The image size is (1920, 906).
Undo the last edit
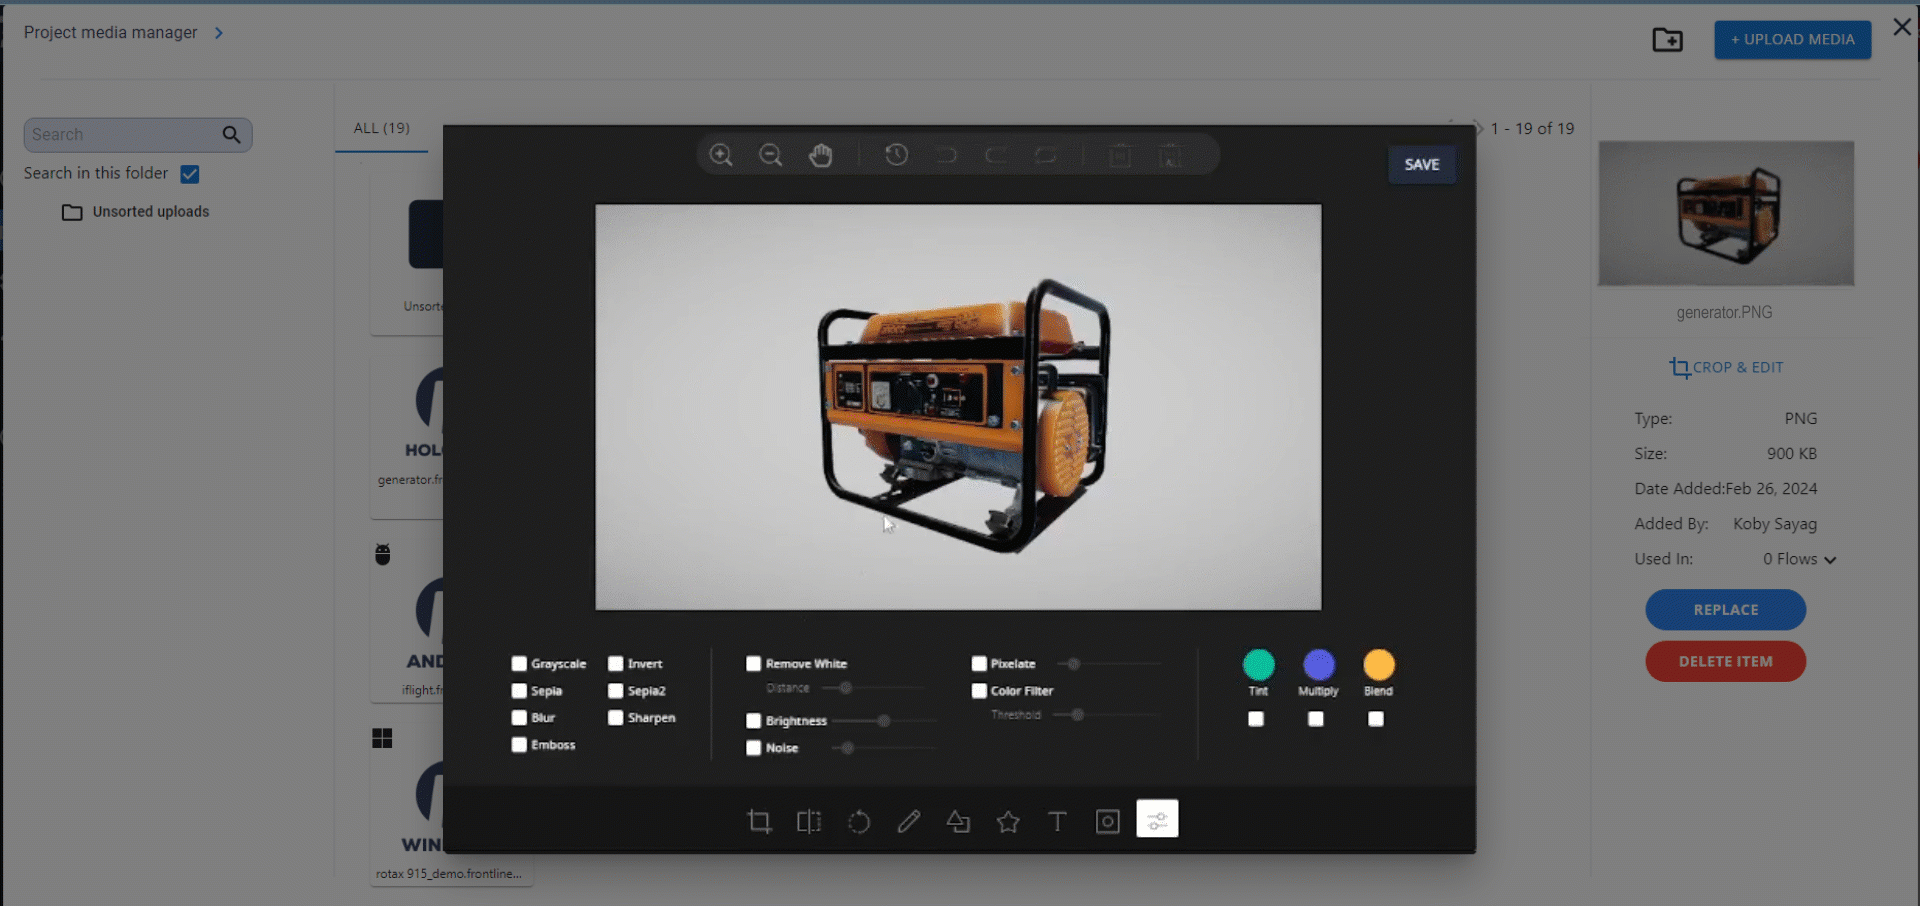pos(946,155)
